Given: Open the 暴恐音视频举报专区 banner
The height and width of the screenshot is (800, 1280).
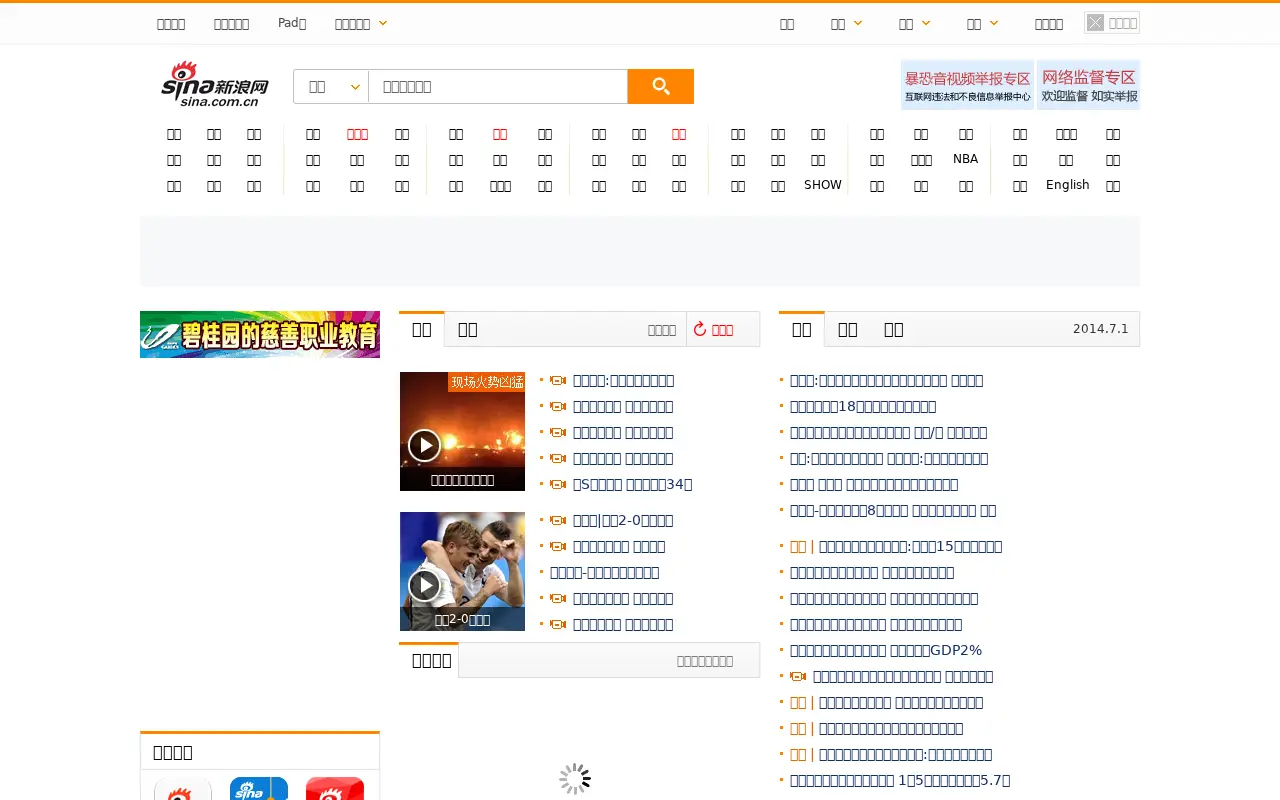Looking at the screenshot, I should 967,85.
